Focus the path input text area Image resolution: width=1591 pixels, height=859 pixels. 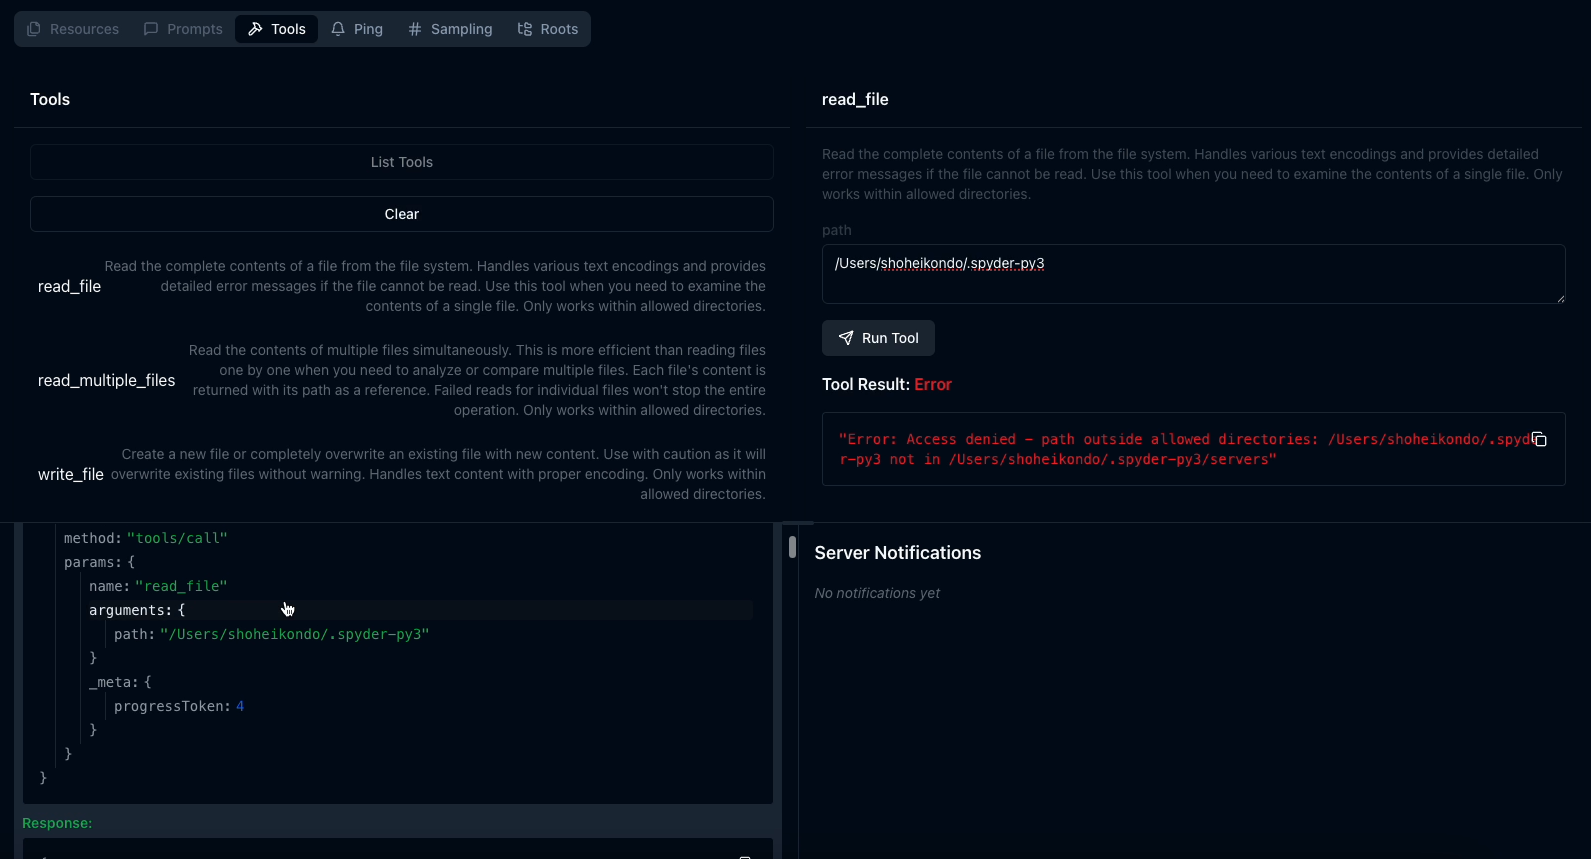pos(1193,274)
